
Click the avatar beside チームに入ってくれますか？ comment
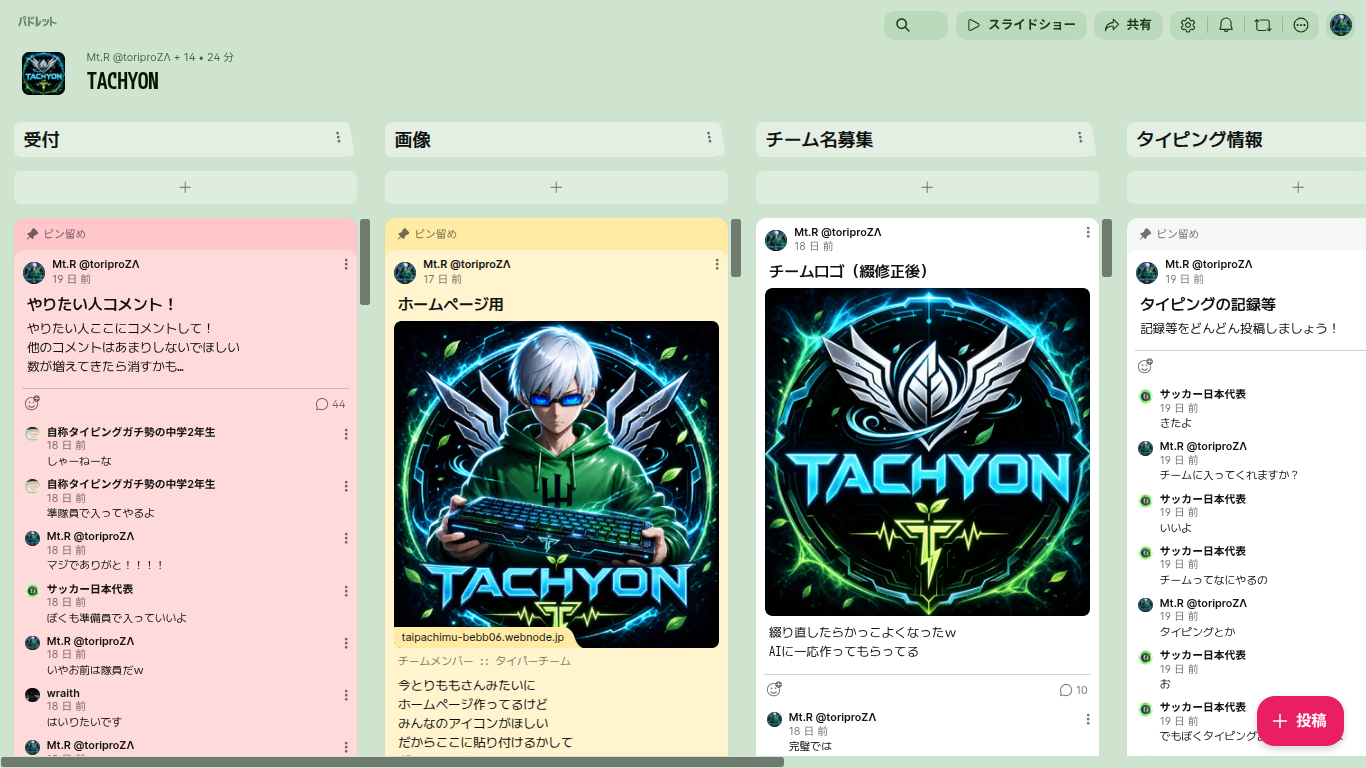[1146, 448]
